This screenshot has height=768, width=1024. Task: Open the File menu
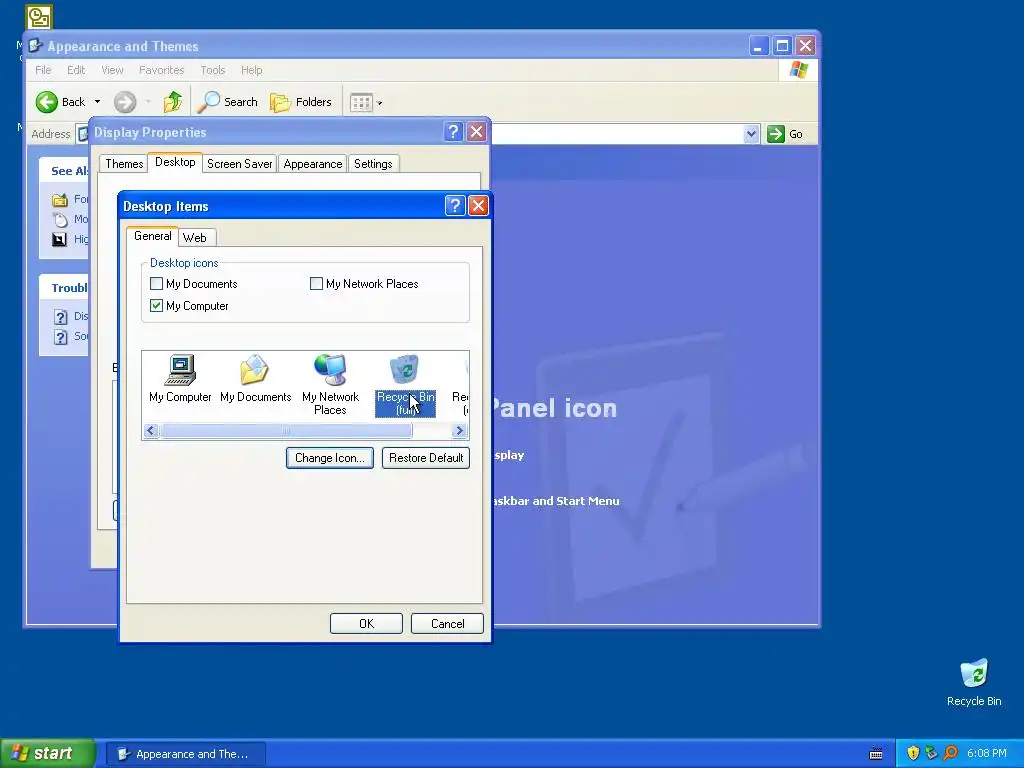(x=43, y=70)
